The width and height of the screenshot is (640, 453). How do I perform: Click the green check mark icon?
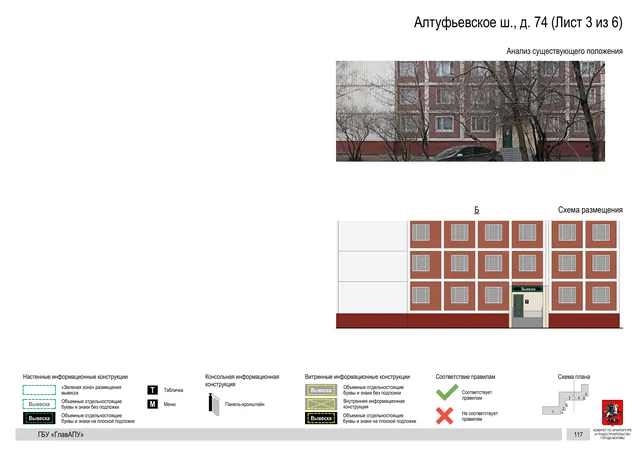pyautogui.click(x=447, y=393)
